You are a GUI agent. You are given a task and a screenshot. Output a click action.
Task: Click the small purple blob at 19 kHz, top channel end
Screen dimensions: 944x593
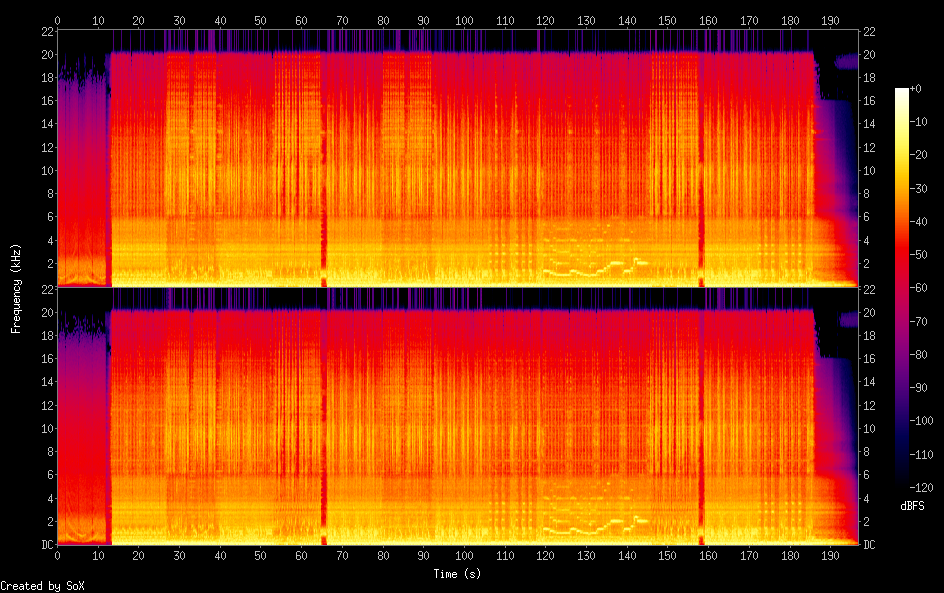coord(846,61)
